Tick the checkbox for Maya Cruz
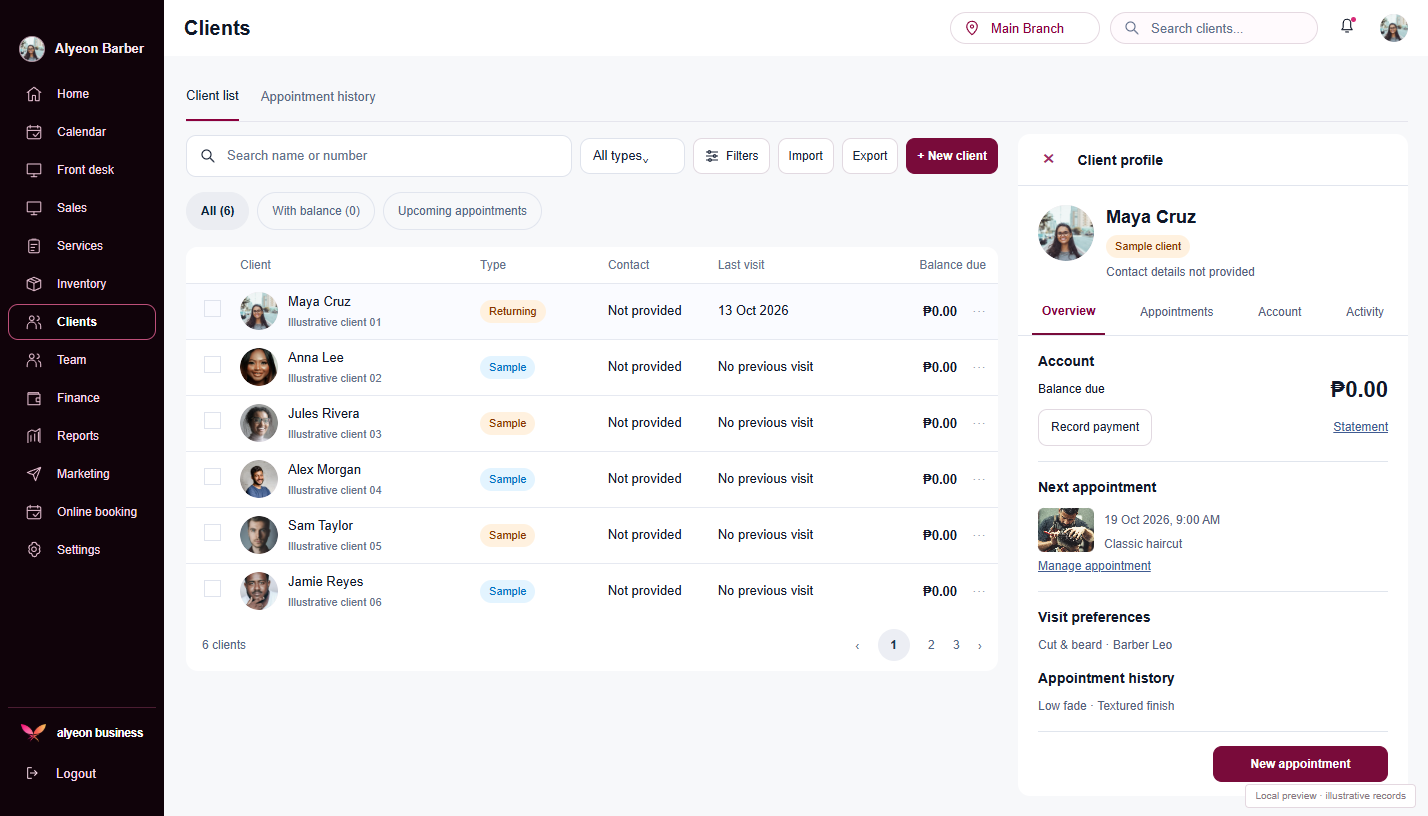 (212, 309)
